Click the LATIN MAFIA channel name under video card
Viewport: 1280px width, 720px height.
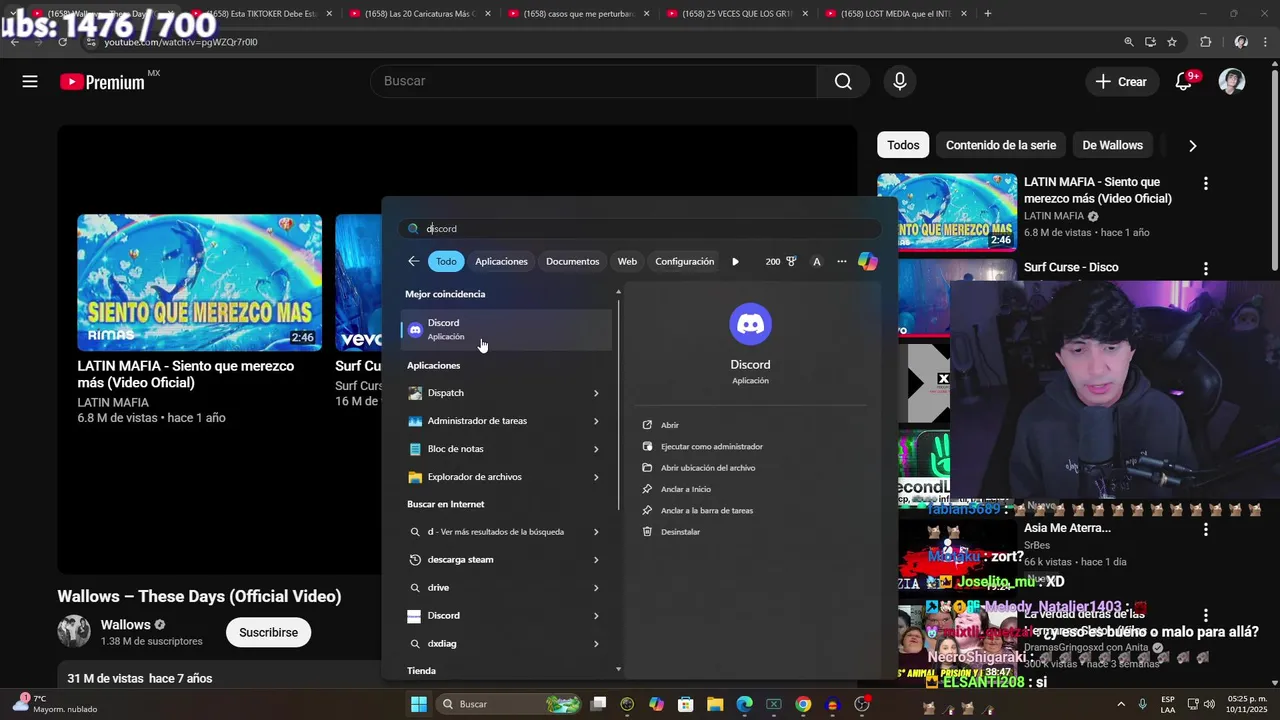[113, 402]
